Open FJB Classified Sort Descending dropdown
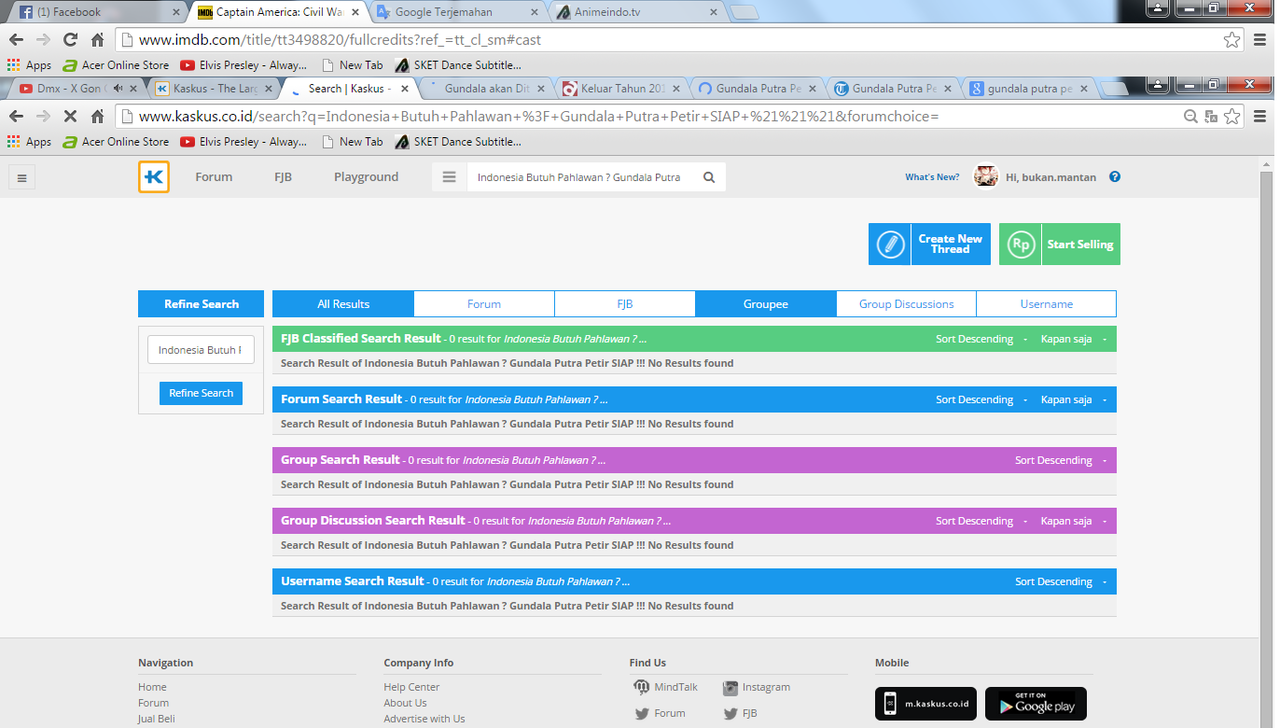This screenshot has width=1280, height=728. tap(979, 339)
